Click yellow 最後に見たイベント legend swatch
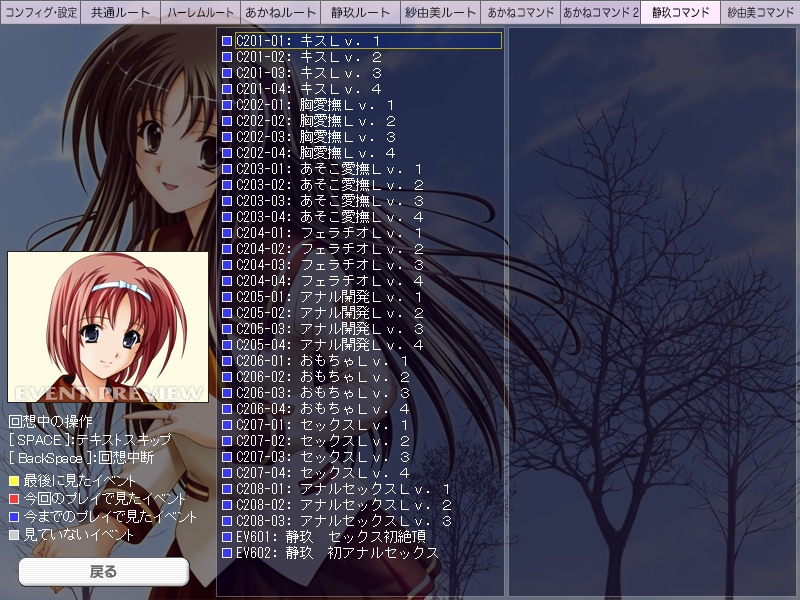This screenshot has width=800, height=600. pyautogui.click(x=14, y=481)
